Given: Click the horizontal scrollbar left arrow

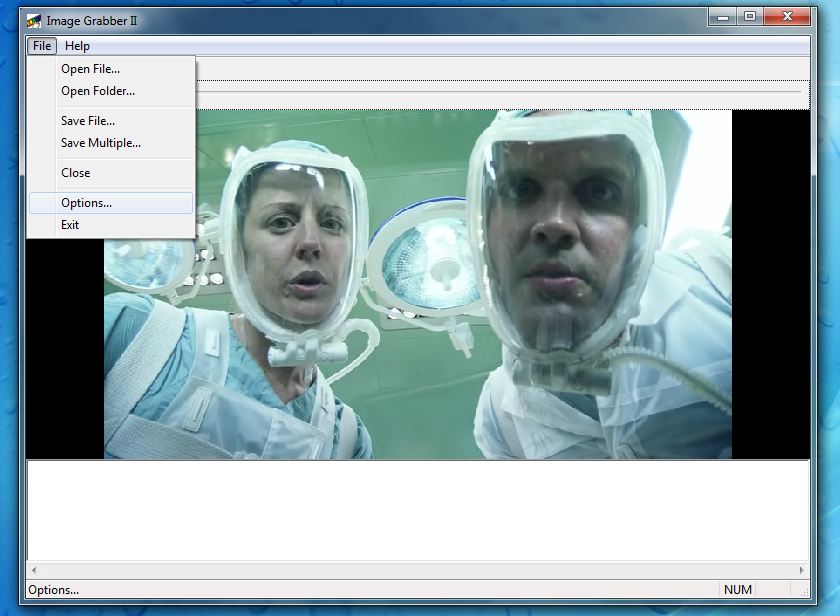Looking at the screenshot, I should point(34,570).
